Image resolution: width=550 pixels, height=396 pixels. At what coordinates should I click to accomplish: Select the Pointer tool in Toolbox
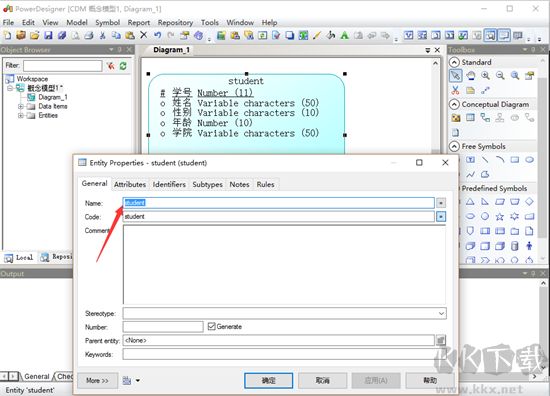[x=455, y=75]
